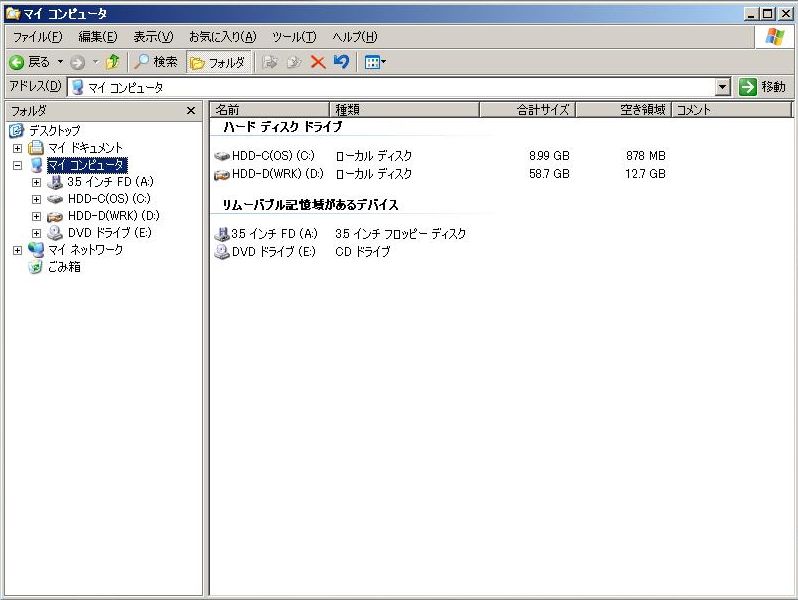Screen dimensions: 798x600
Task: Click HDD-C(OS) drive icon in file list
Action: point(222,156)
